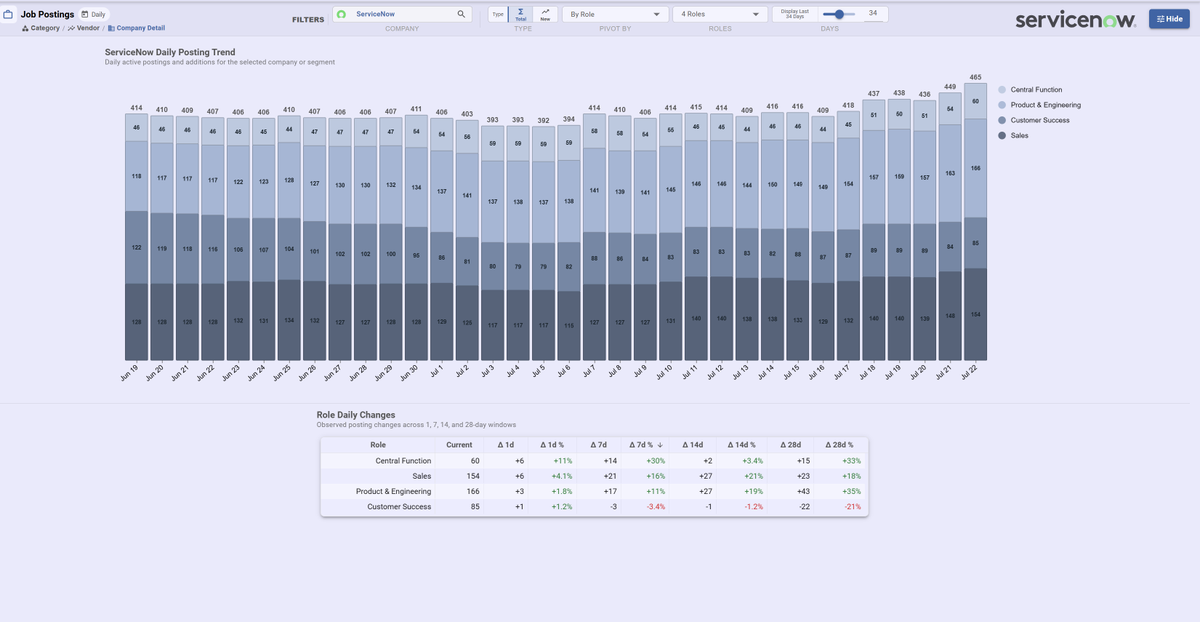Toggle Sales legend entry
Screen dimensions: 1200x622
point(1013,135)
